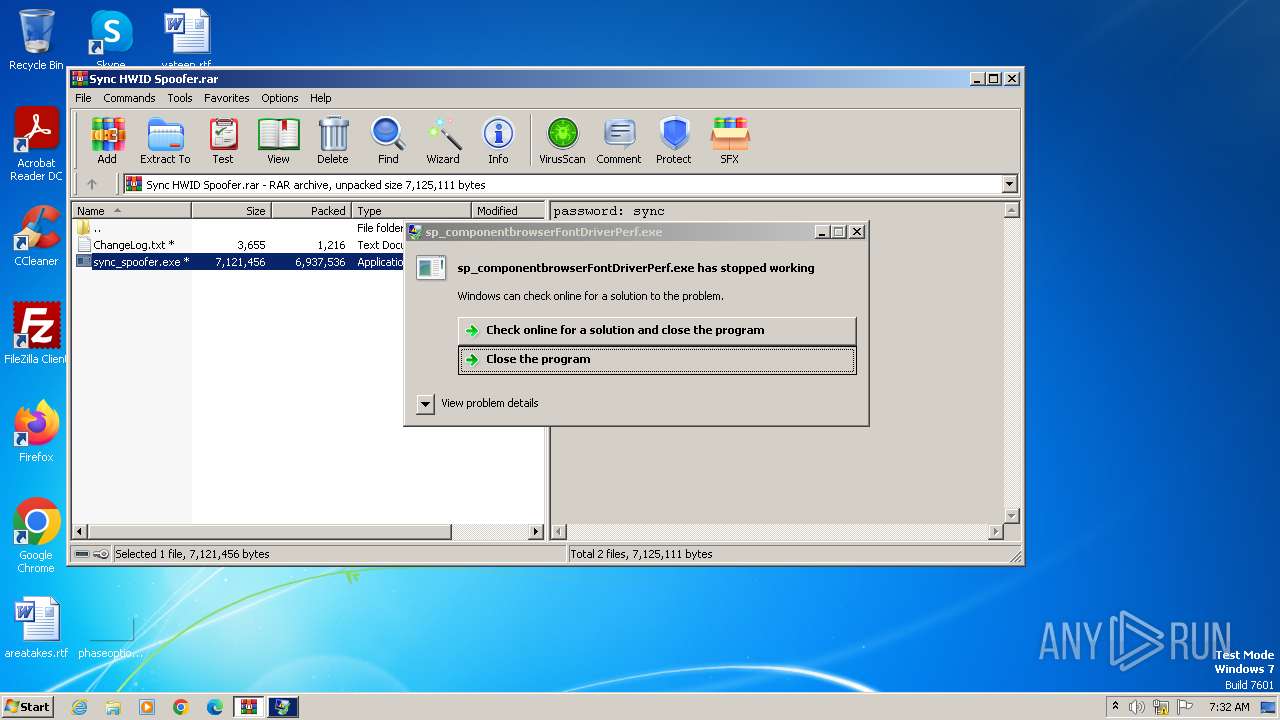Screen dimensions: 1280x720
Task: Click the Protect shield icon
Action: pyautogui.click(x=674, y=140)
